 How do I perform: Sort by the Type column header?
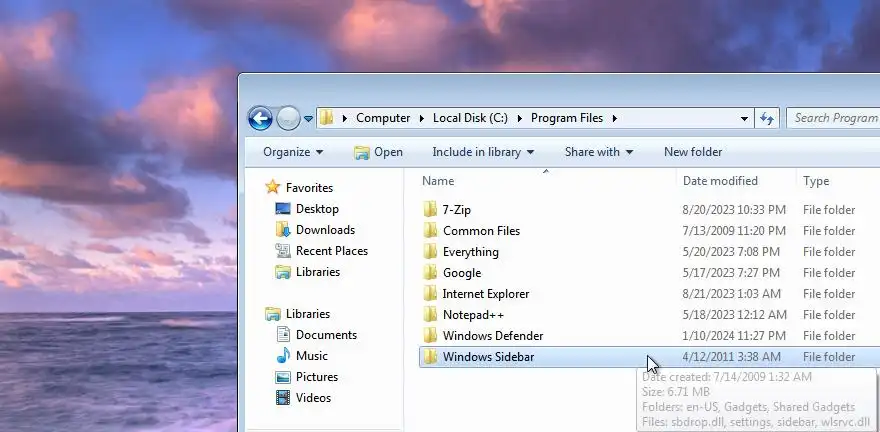point(815,181)
